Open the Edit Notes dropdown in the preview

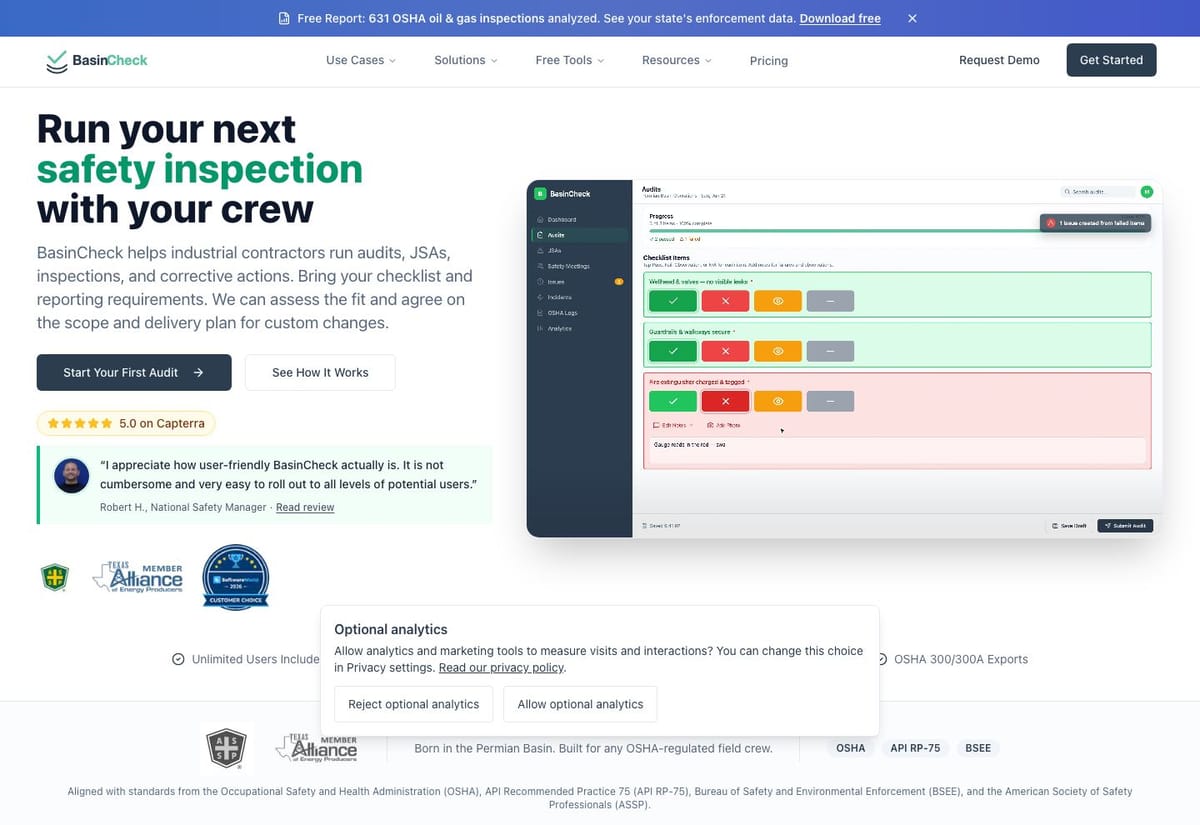coord(672,425)
